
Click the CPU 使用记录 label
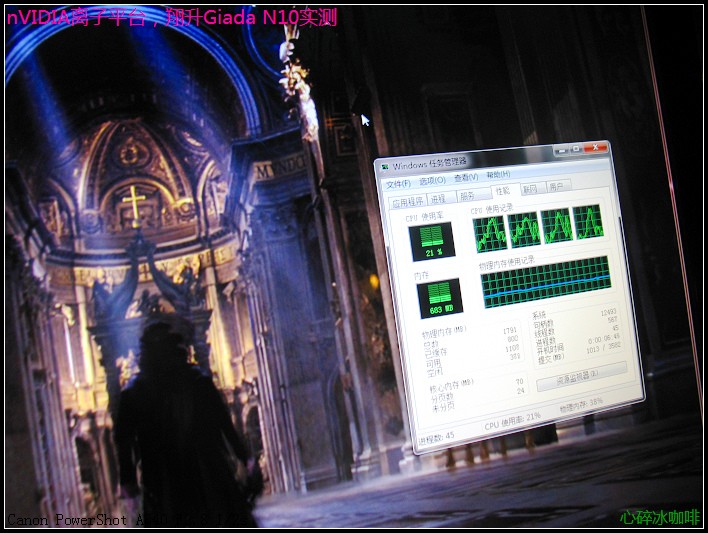click(x=492, y=209)
